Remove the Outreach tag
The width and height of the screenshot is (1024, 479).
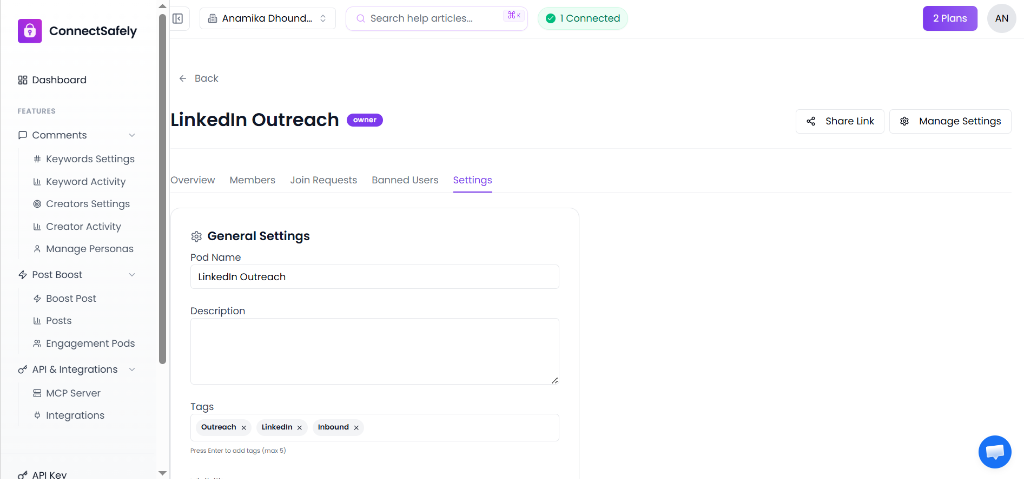[244, 428]
